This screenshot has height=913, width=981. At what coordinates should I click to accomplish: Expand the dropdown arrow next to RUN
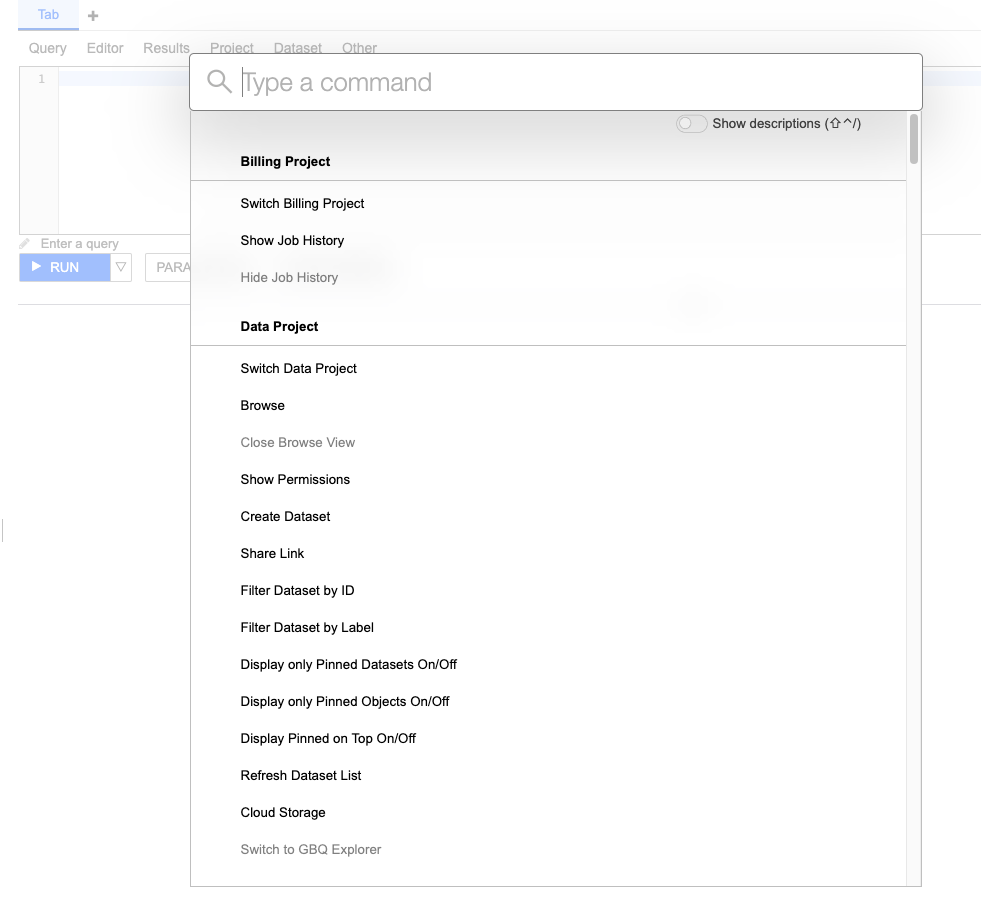point(121,267)
